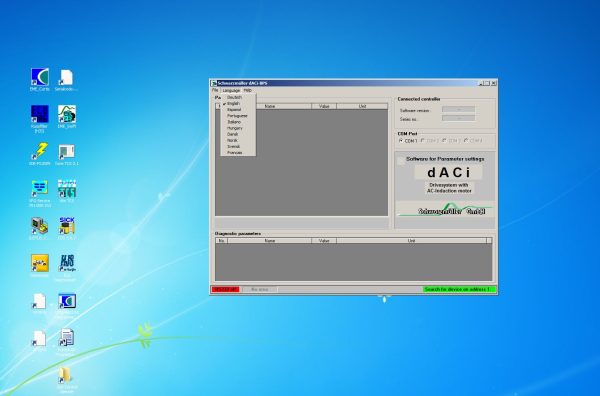This screenshot has width=600, height=396.
Task: Click the Value column header in upper table
Action: click(324, 106)
